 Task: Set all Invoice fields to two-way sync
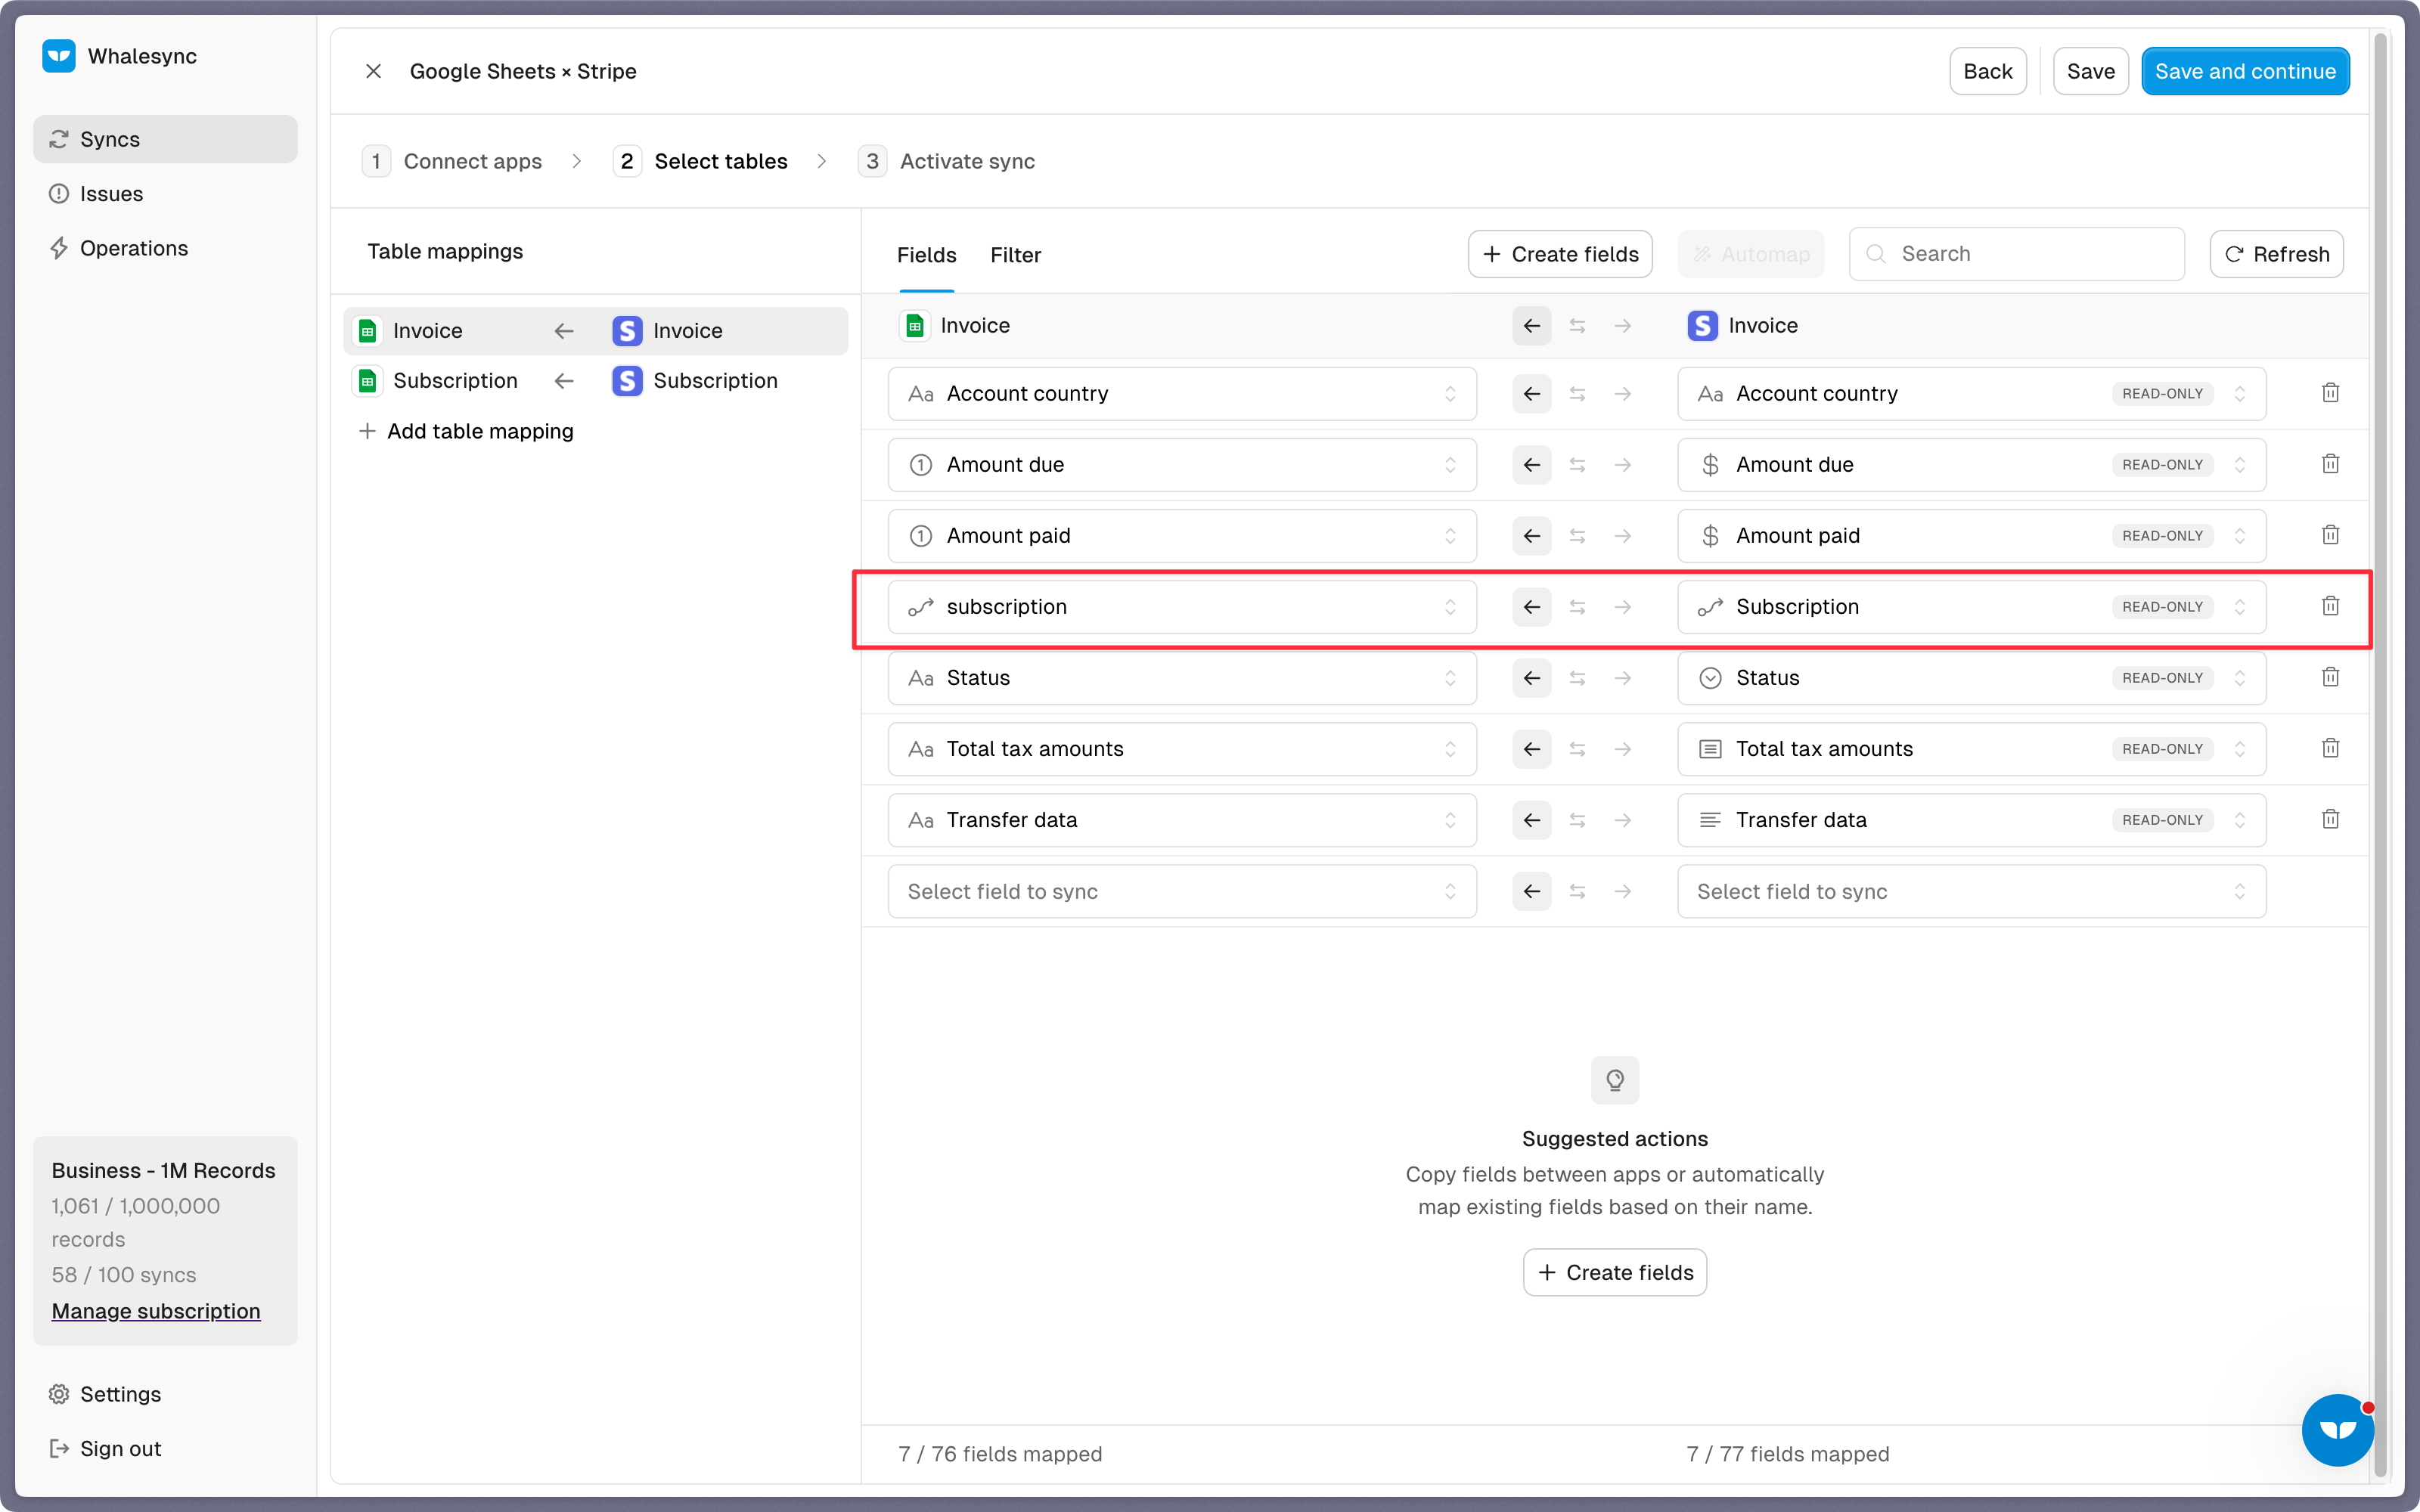1577,326
